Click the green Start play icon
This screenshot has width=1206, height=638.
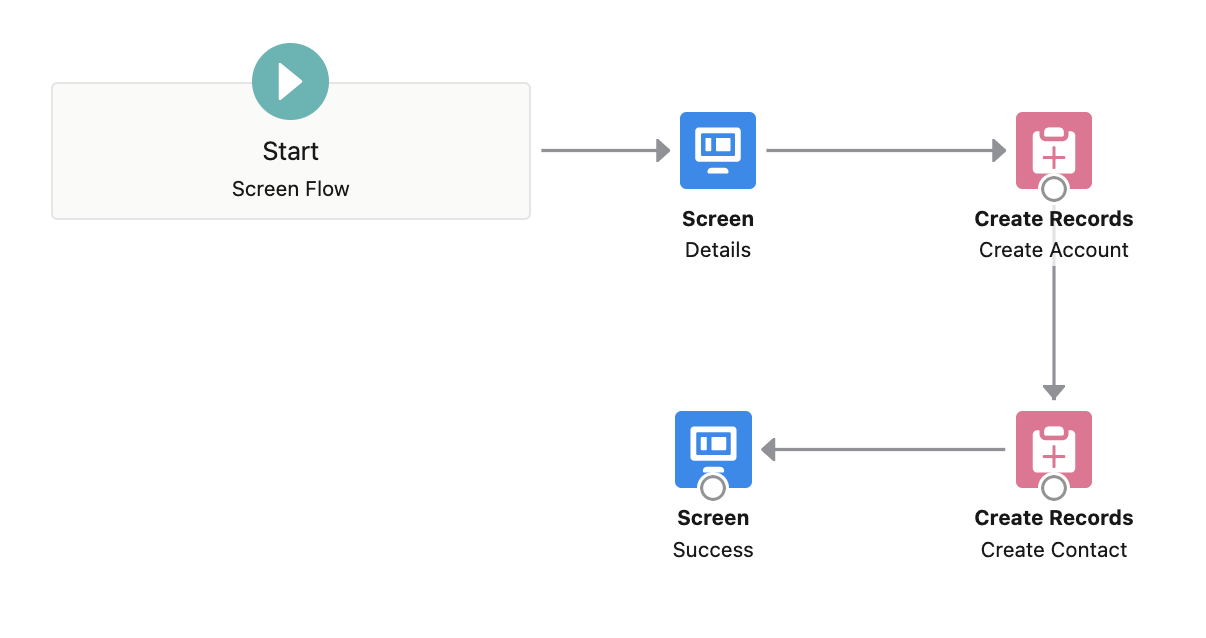point(290,81)
